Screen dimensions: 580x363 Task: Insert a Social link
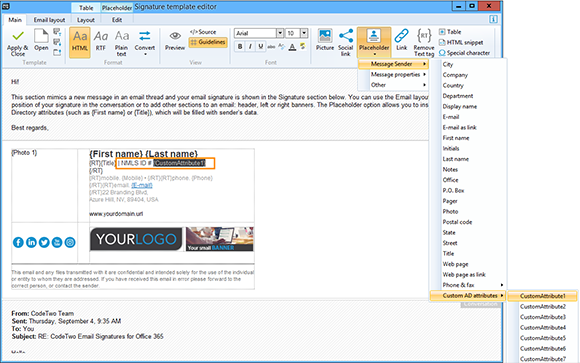click(x=345, y=42)
